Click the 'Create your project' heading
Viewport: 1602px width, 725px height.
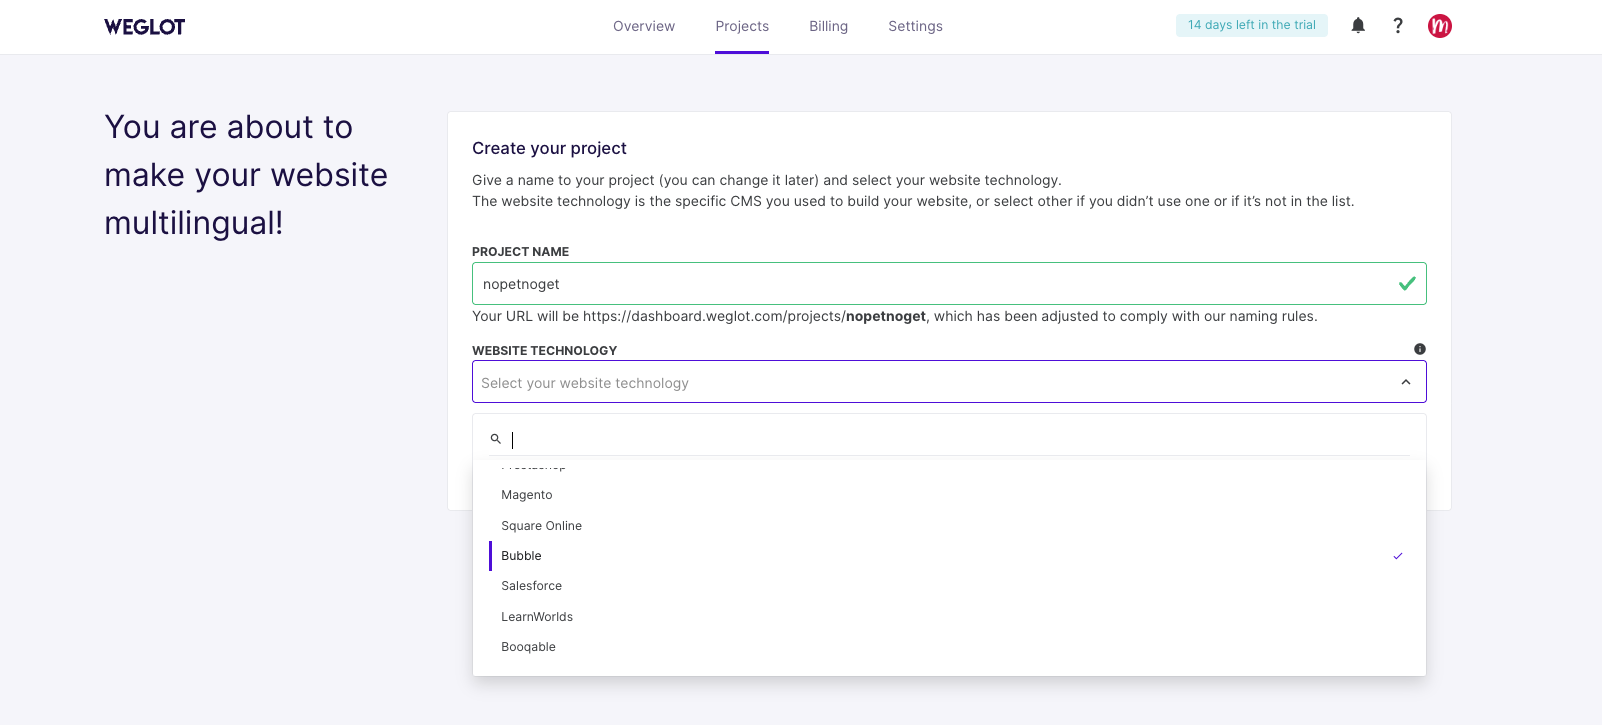(549, 148)
